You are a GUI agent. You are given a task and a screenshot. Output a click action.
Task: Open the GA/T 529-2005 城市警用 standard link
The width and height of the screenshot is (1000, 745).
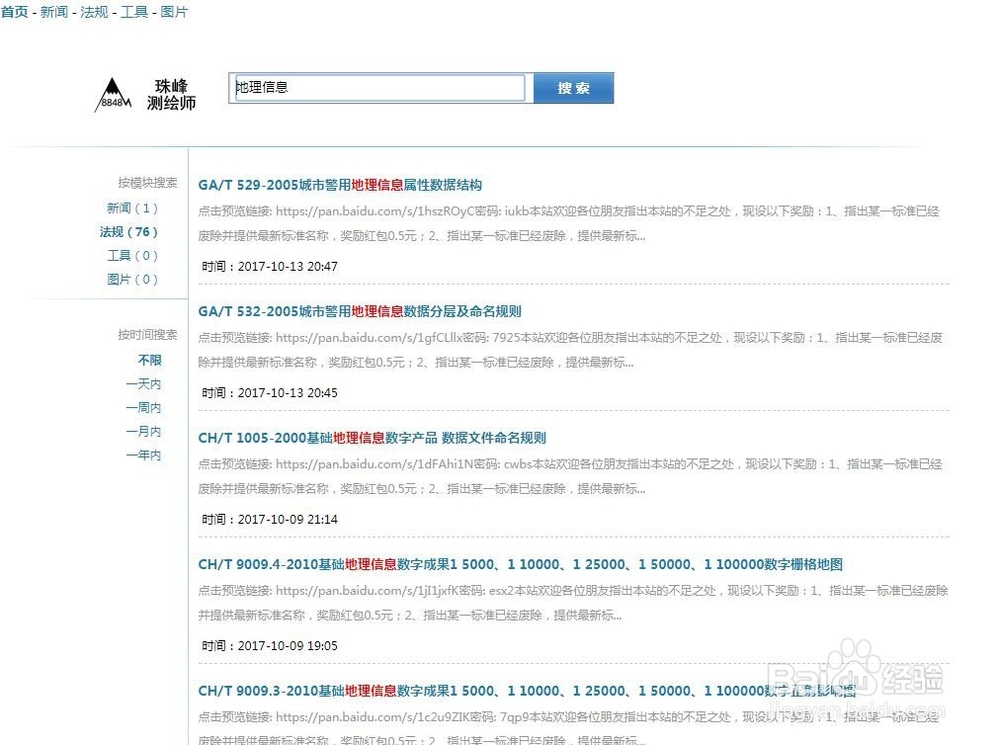click(x=340, y=185)
